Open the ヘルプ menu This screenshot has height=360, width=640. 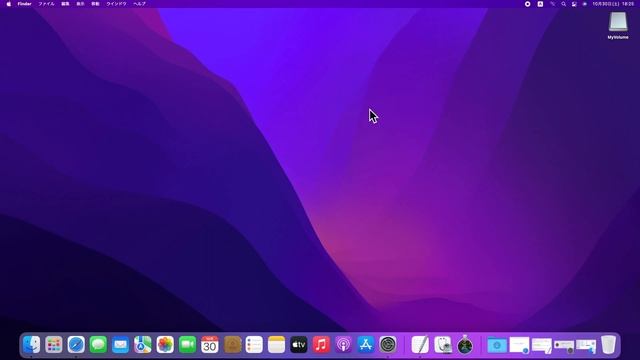click(140, 4)
